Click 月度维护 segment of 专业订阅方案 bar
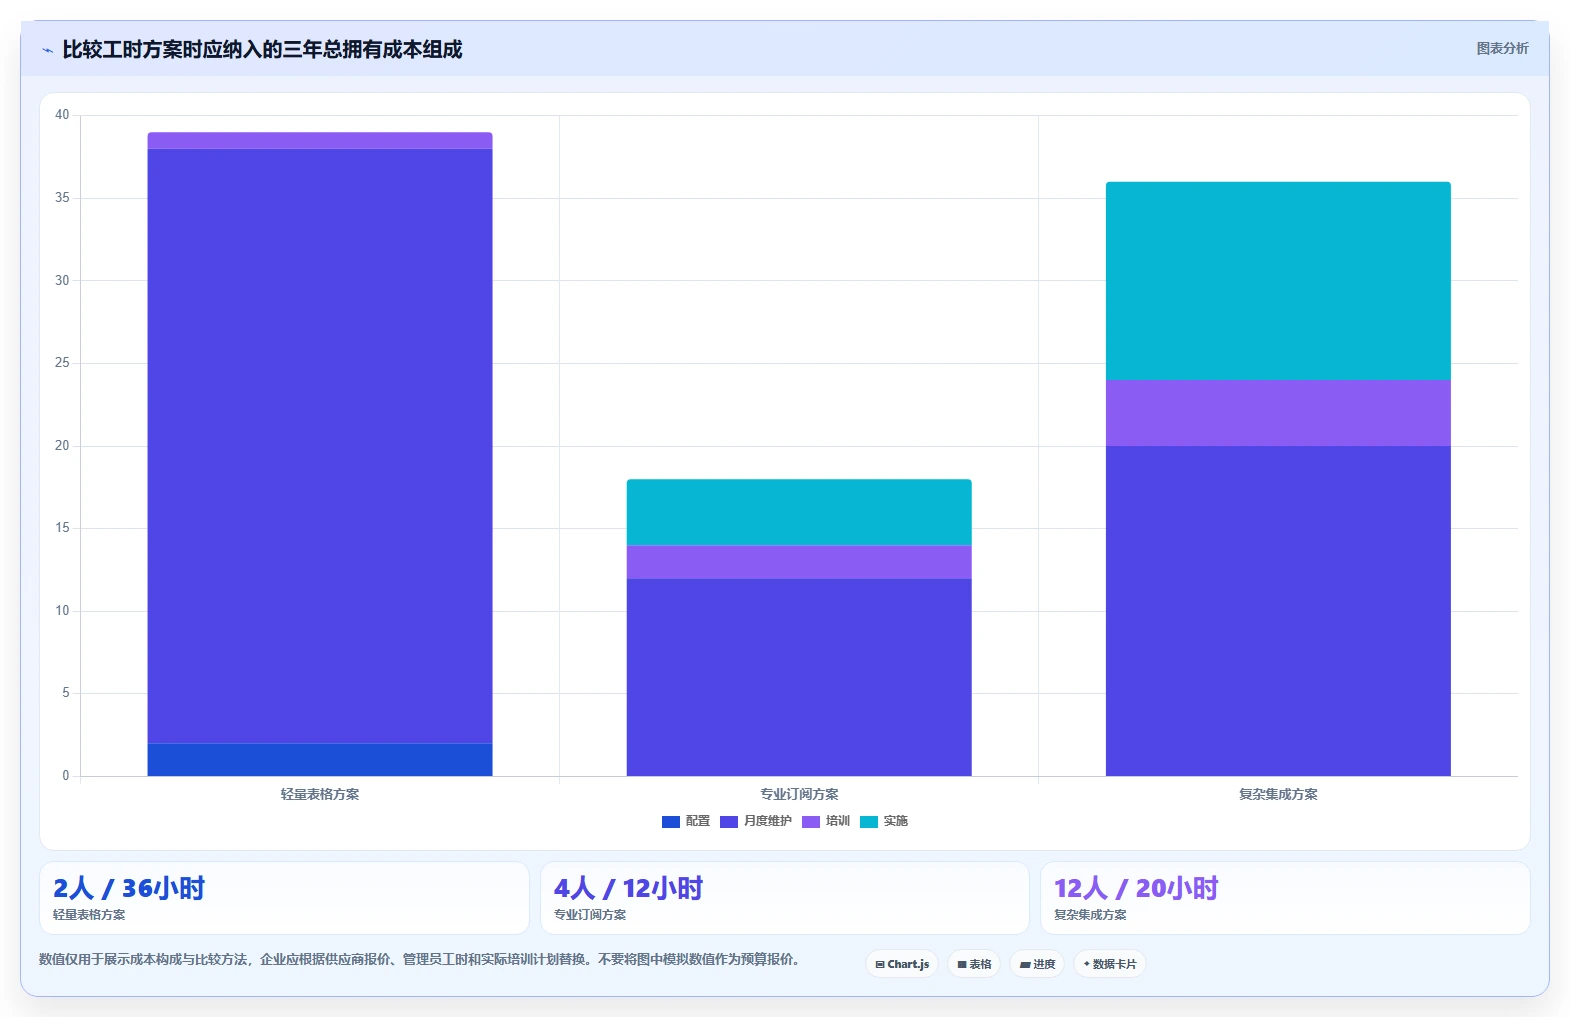 tap(799, 677)
